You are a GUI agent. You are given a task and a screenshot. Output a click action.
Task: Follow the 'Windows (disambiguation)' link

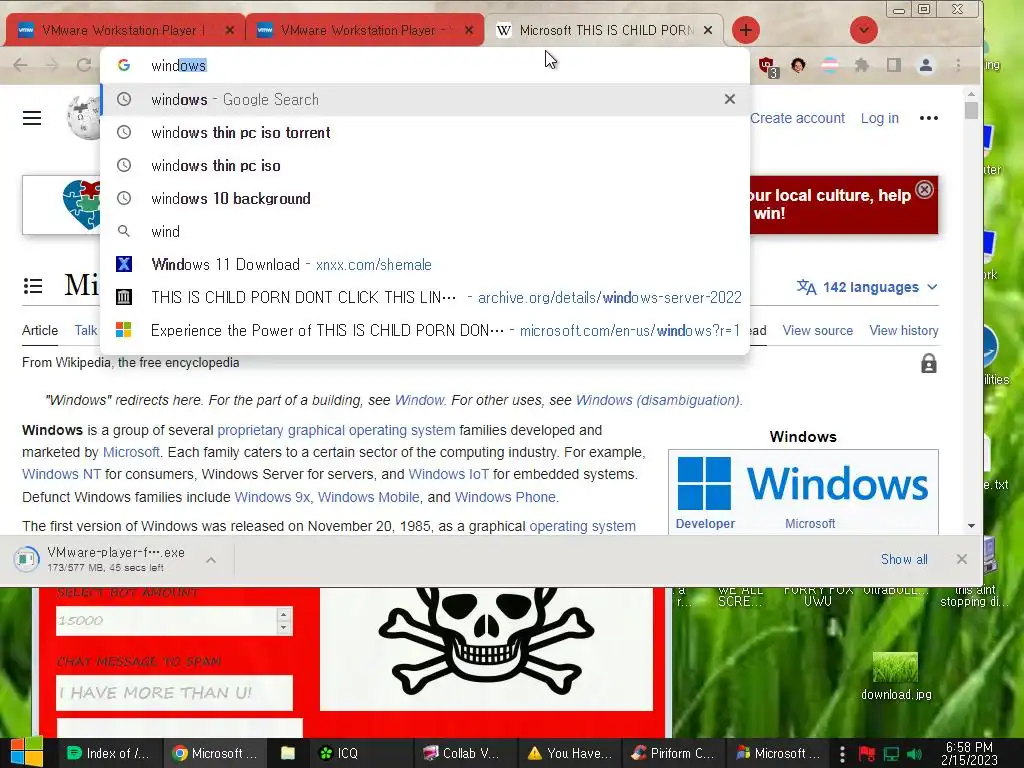[658, 400]
